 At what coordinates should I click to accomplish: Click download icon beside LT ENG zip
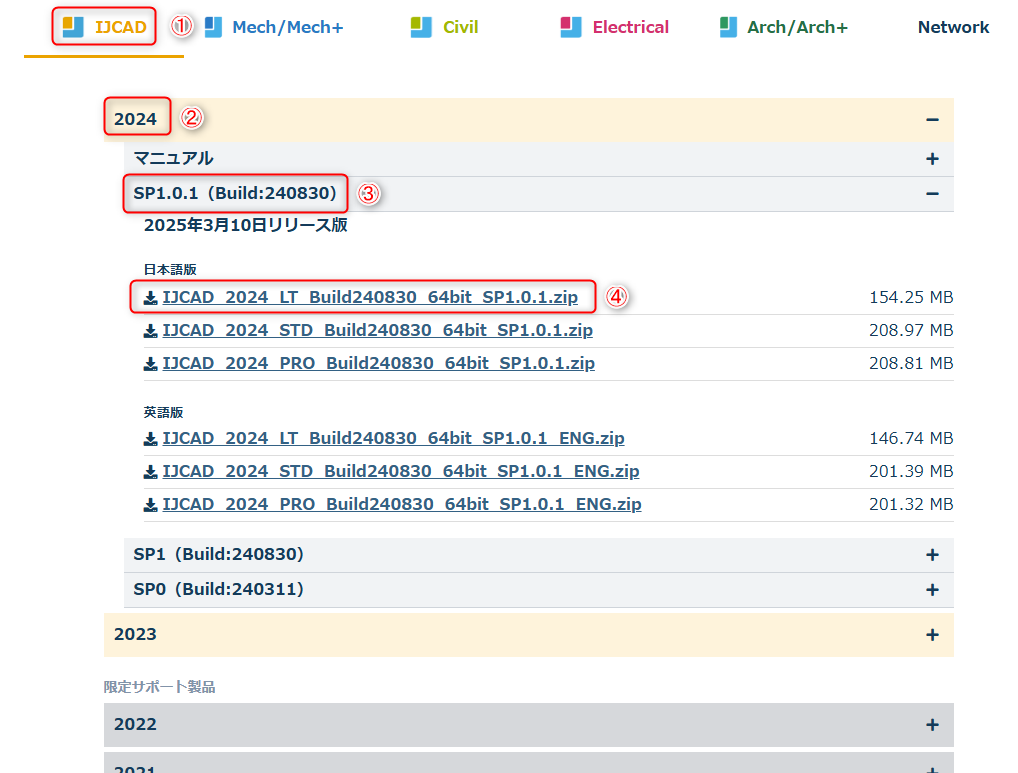click(x=151, y=439)
